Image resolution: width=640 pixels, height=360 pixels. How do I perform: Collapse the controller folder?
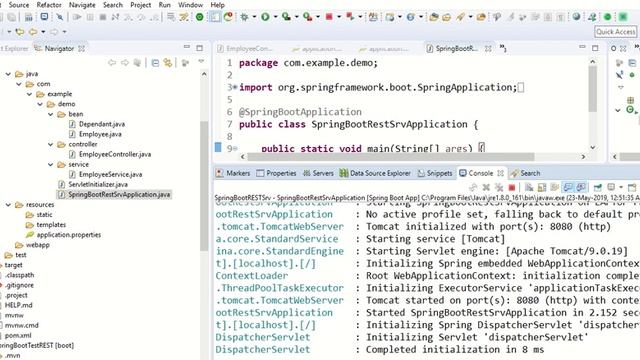coord(51,144)
